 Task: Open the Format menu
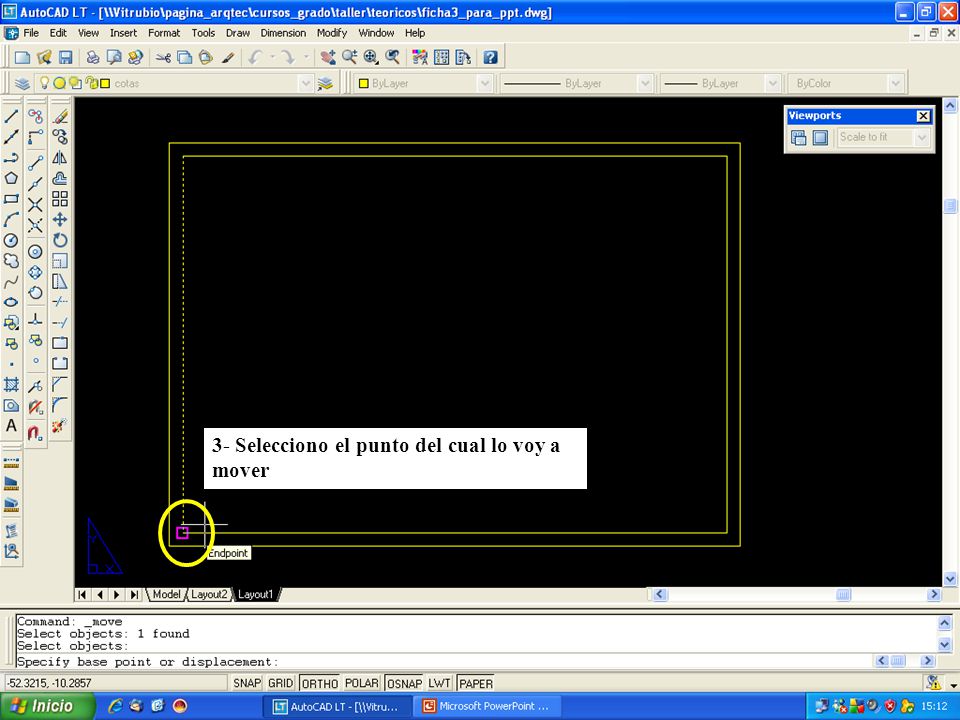click(x=164, y=33)
